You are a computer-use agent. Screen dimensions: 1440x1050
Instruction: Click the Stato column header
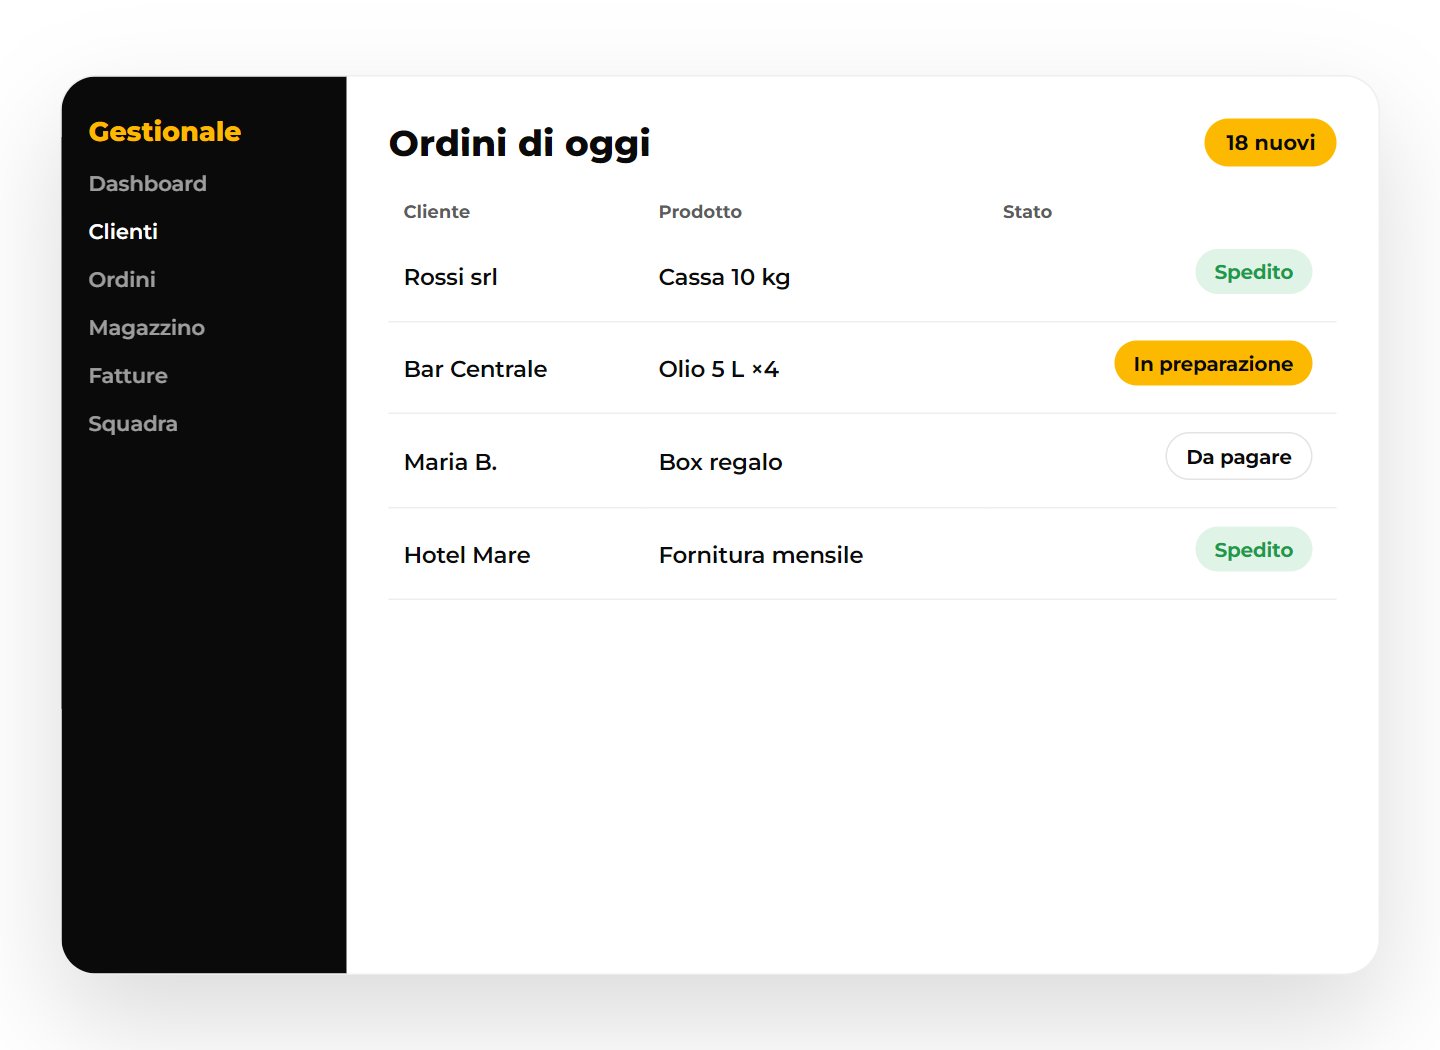(x=1027, y=212)
